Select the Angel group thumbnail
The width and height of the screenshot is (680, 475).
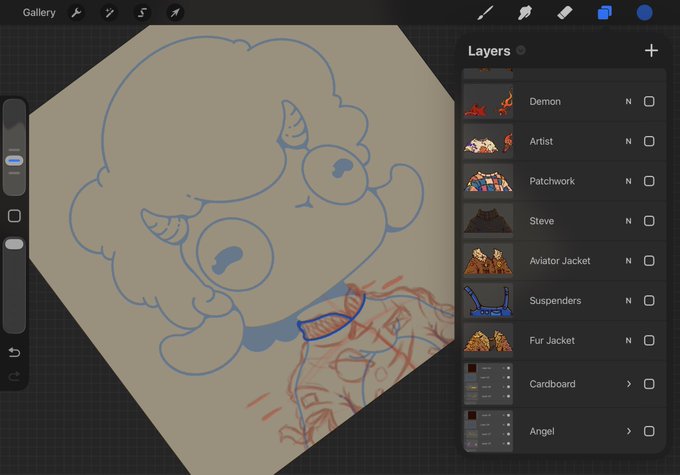488,431
